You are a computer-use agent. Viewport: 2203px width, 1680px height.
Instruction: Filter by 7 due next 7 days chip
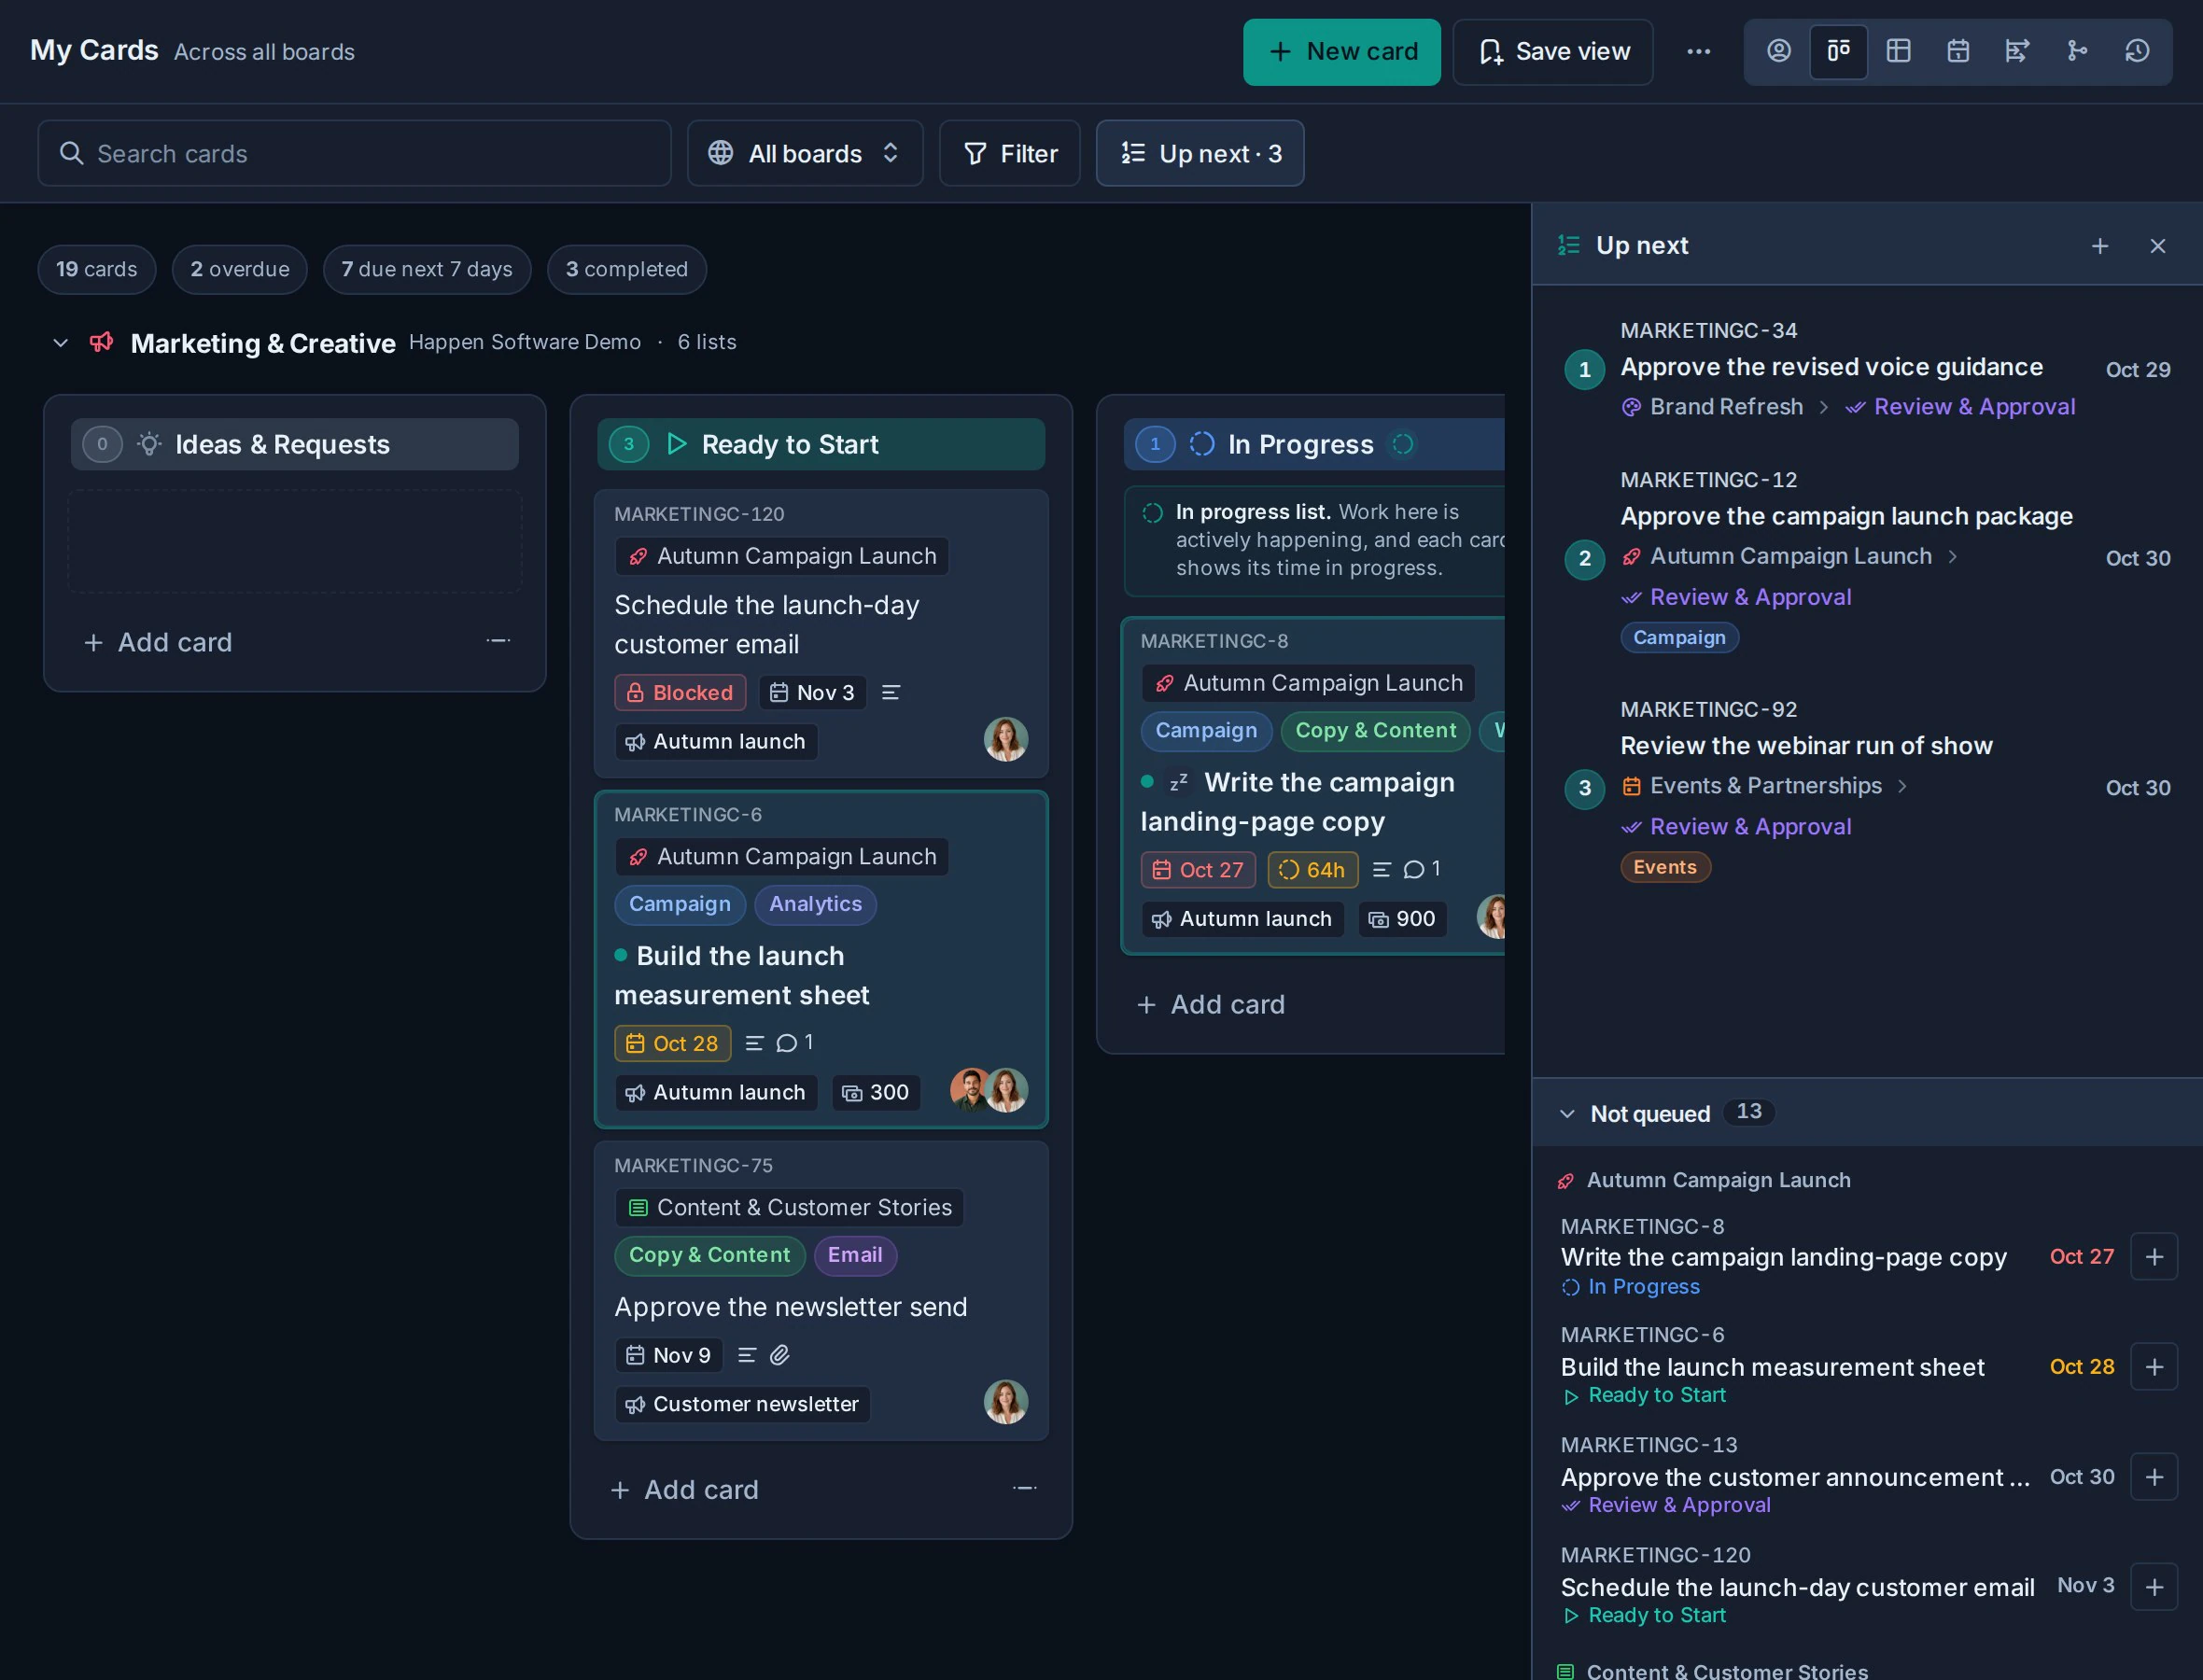tap(426, 269)
